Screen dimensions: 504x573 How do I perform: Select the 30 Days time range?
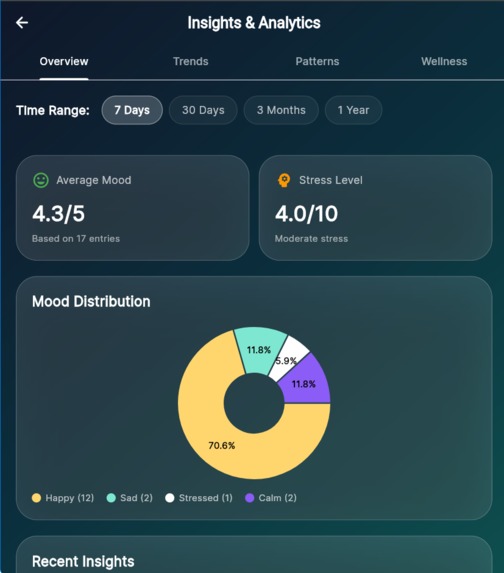pyautogui.click(x=203, y=110)
